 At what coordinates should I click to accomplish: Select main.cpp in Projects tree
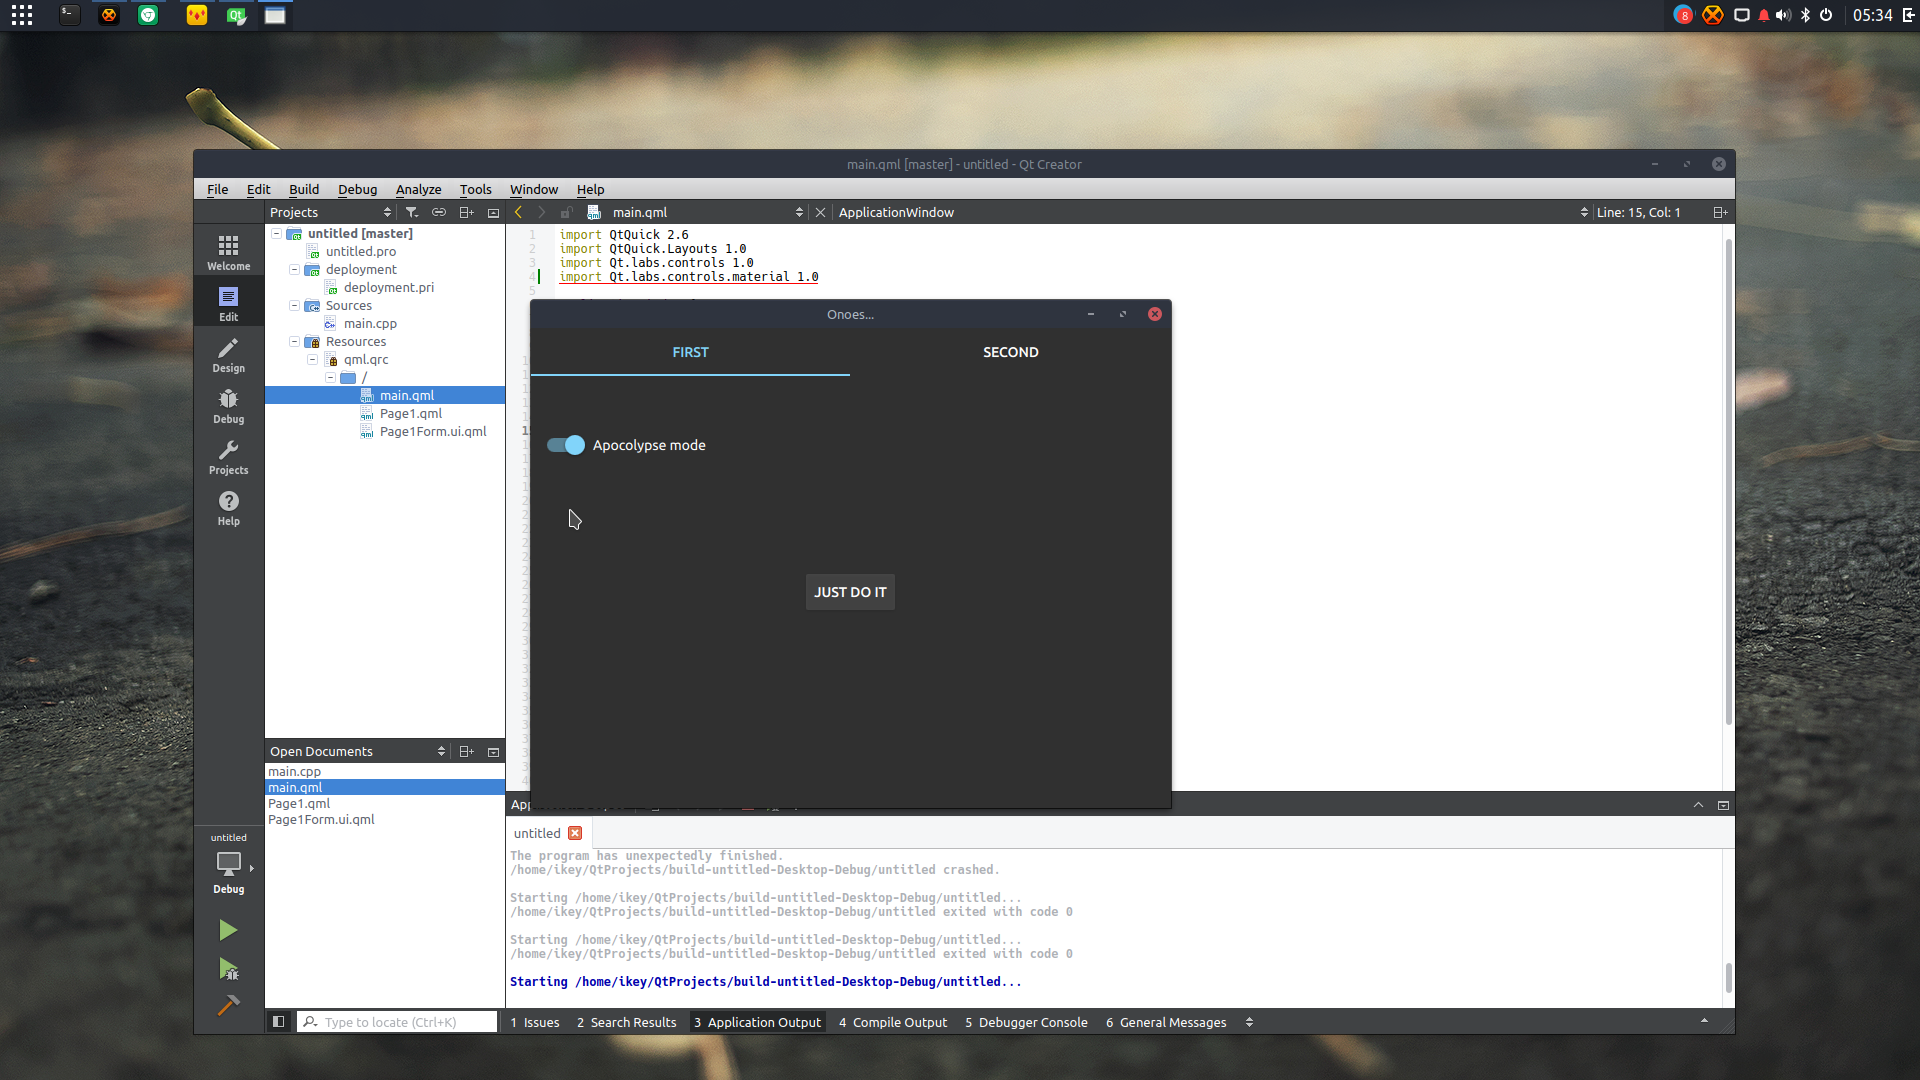pyautogui.click(x=370, y=323)
